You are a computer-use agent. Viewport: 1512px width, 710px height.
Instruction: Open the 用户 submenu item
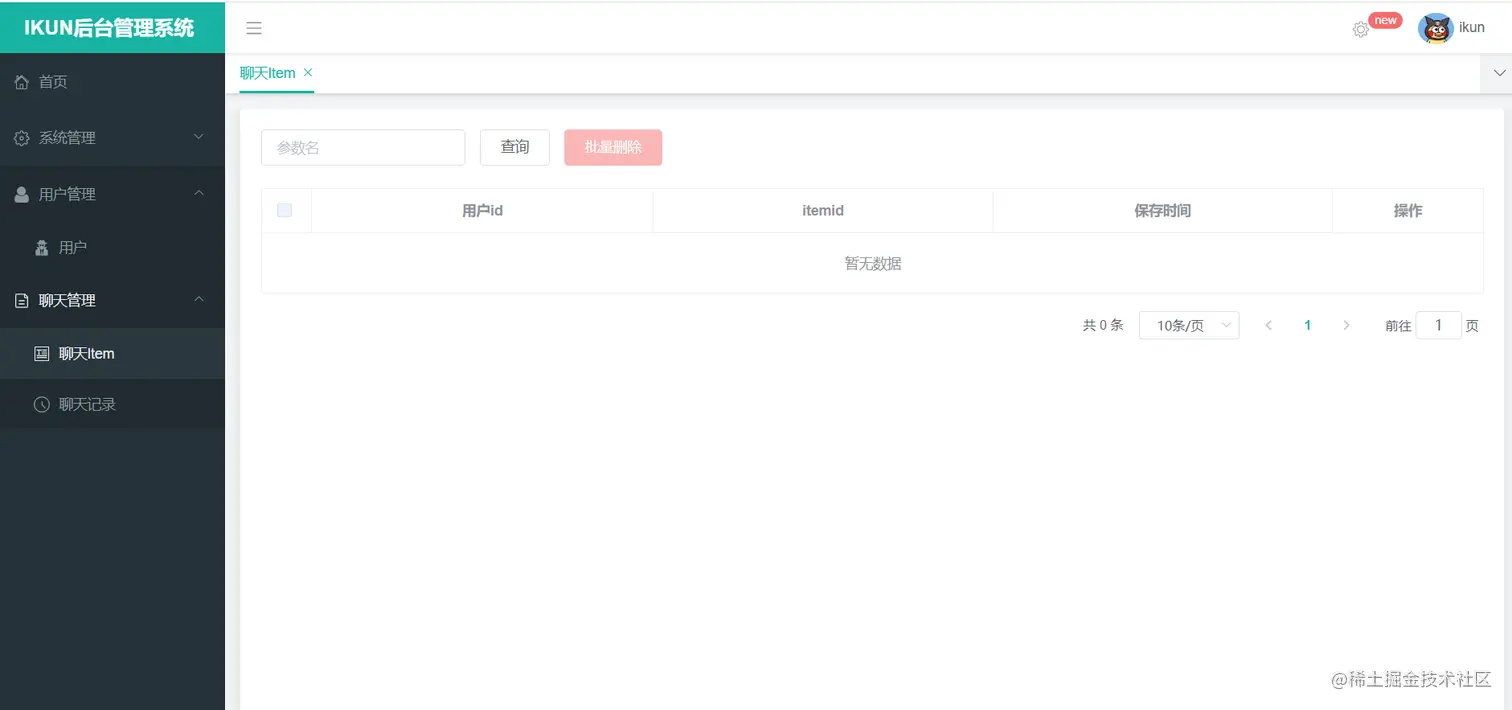112,247
